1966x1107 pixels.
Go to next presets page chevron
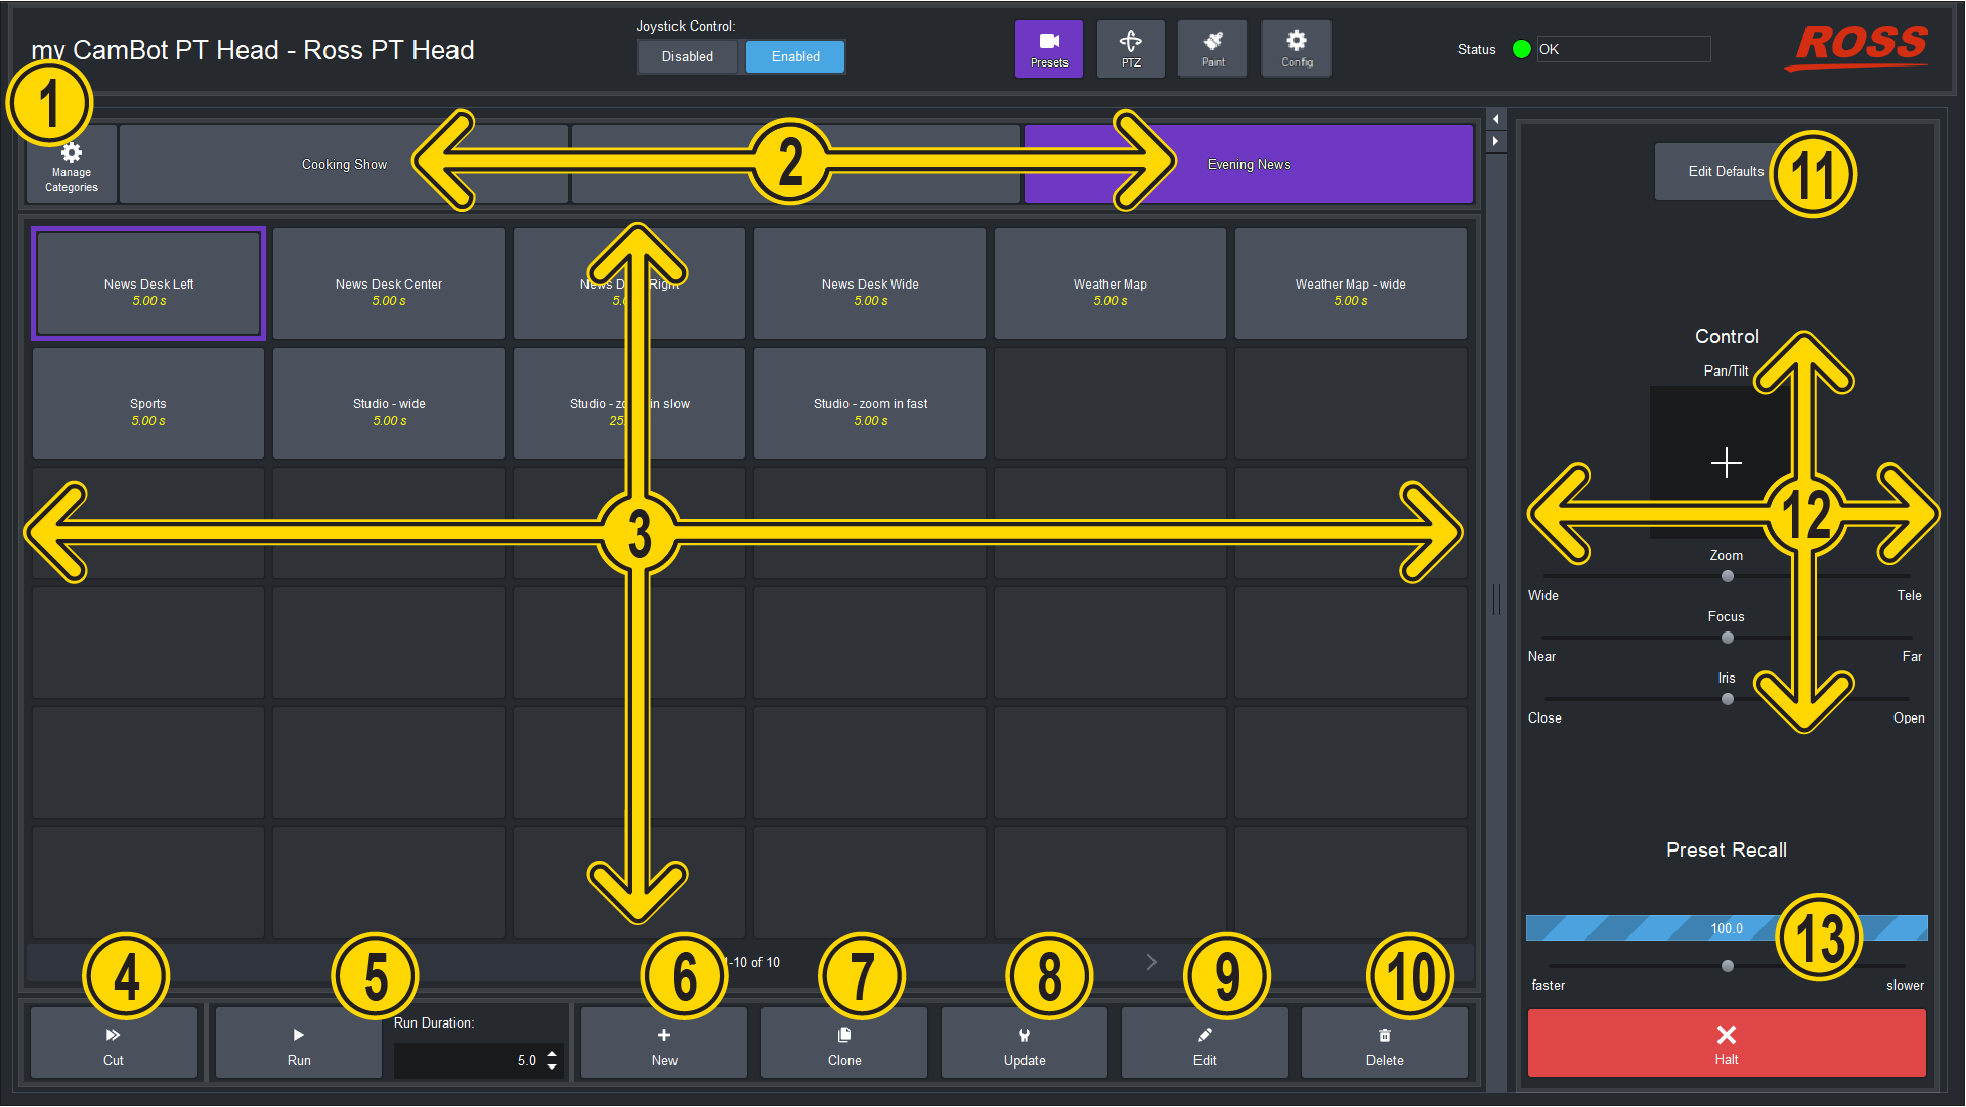coord(1151,962)
